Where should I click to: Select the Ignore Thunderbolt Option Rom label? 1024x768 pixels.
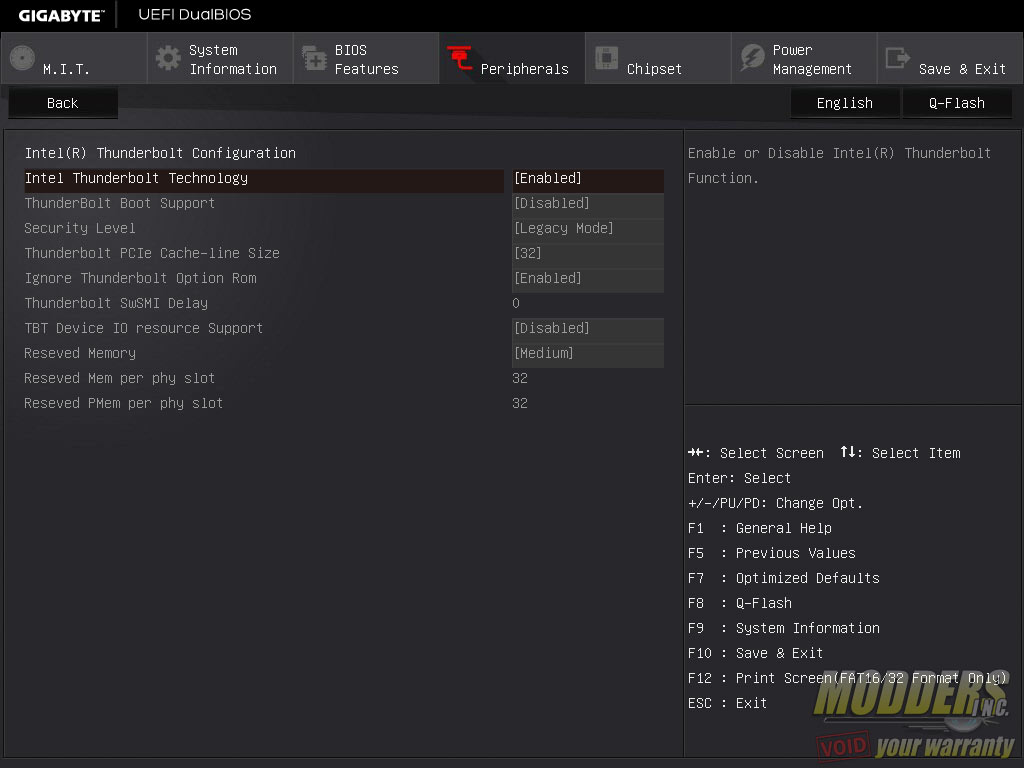click(140, 278)
